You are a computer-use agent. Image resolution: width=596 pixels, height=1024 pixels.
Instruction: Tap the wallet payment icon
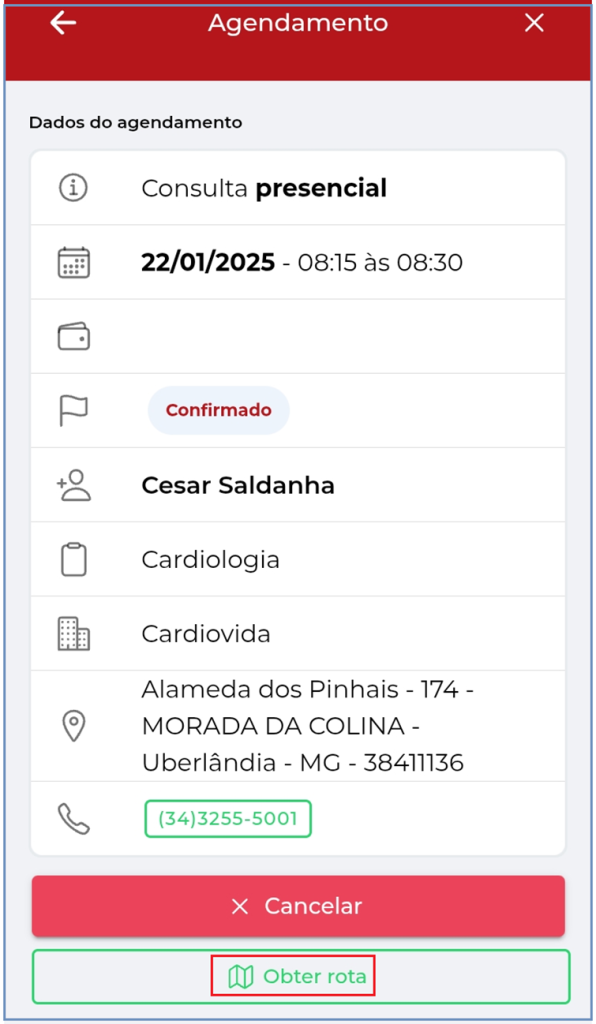(x=74, y=336)
